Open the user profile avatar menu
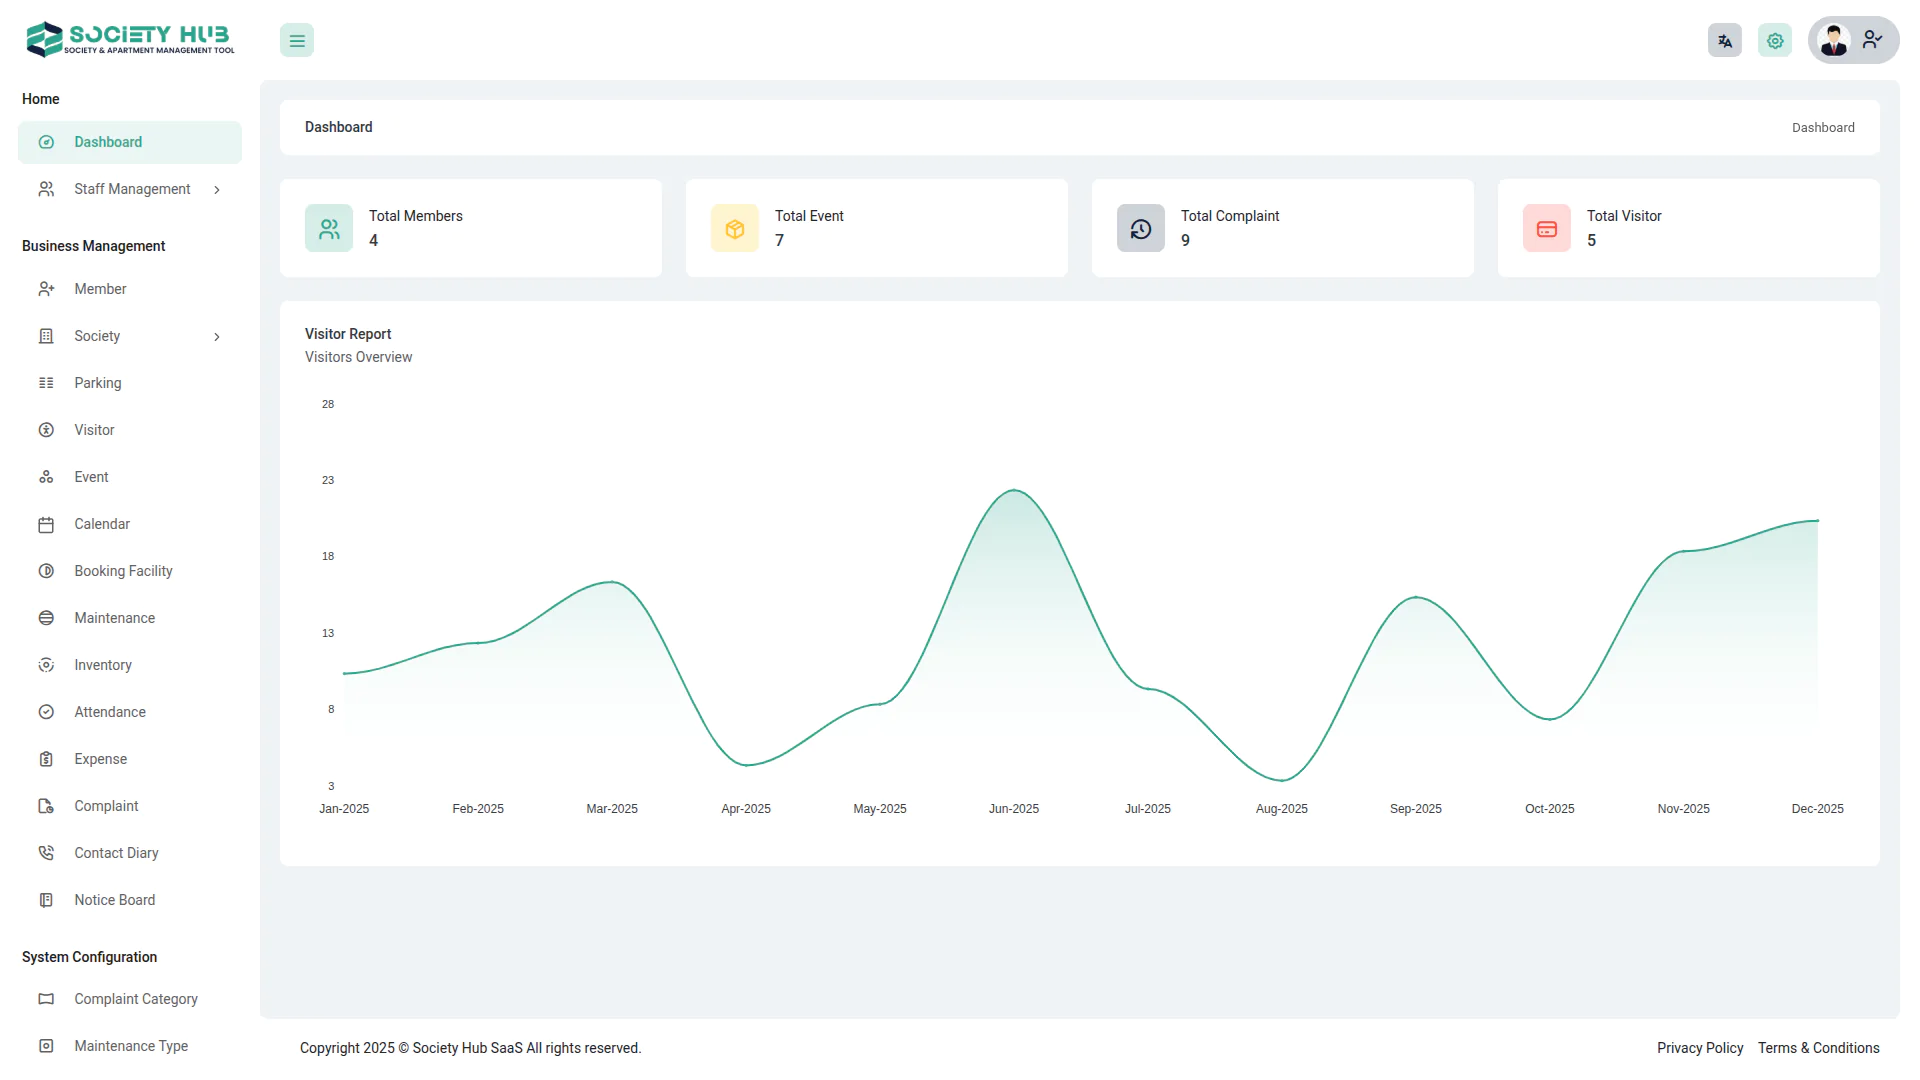 [1852, 41]
